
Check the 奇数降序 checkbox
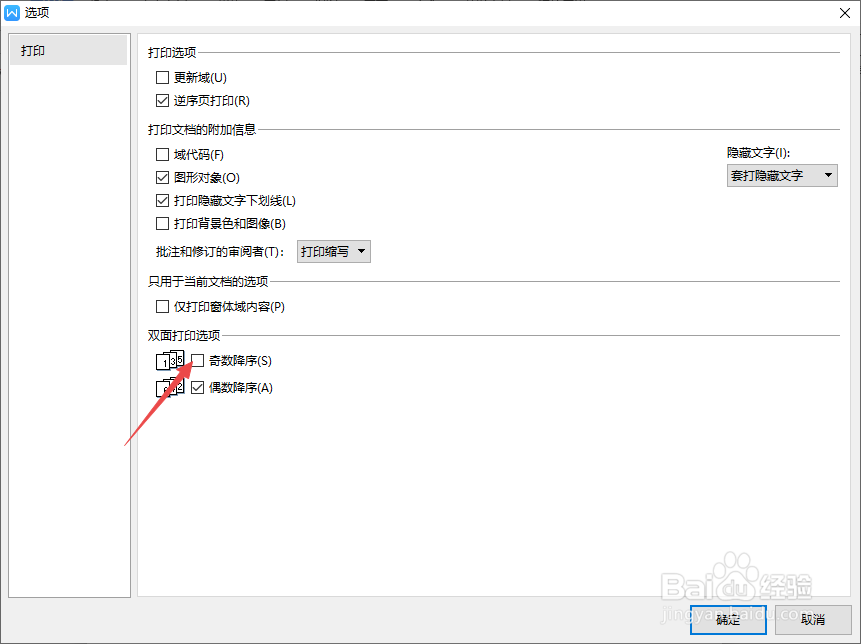(195, 360)
